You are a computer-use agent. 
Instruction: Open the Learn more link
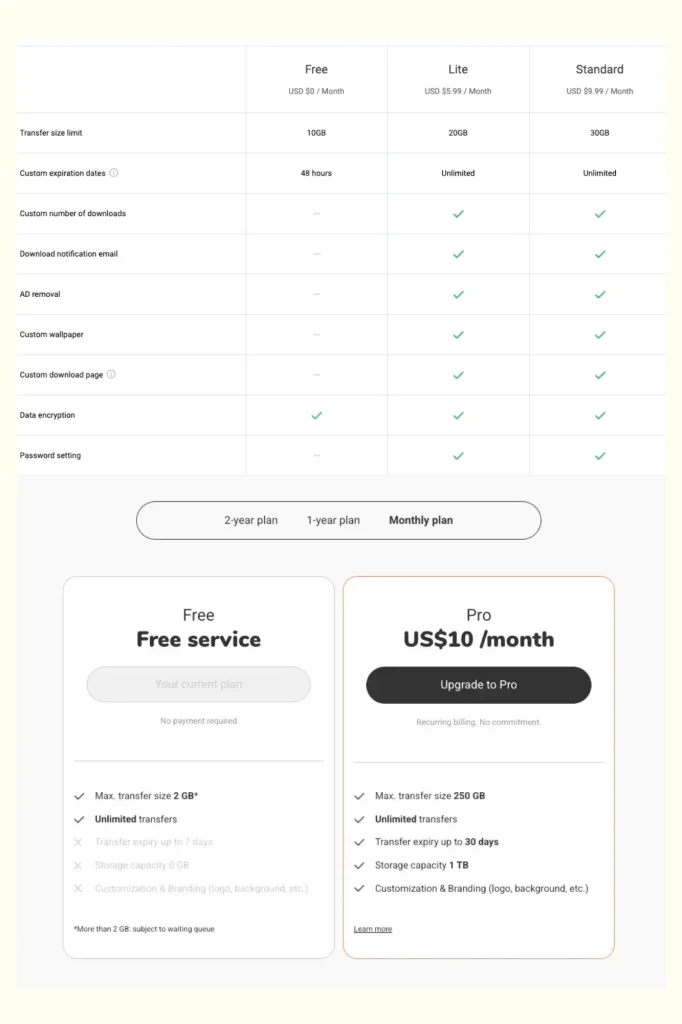[372, 929]
